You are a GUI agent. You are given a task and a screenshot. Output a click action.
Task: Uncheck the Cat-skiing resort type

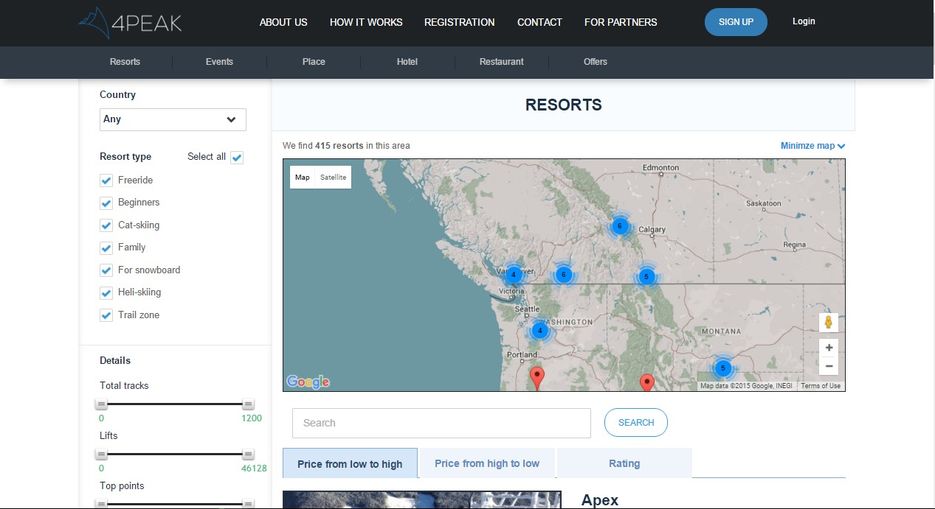(106, 225)
